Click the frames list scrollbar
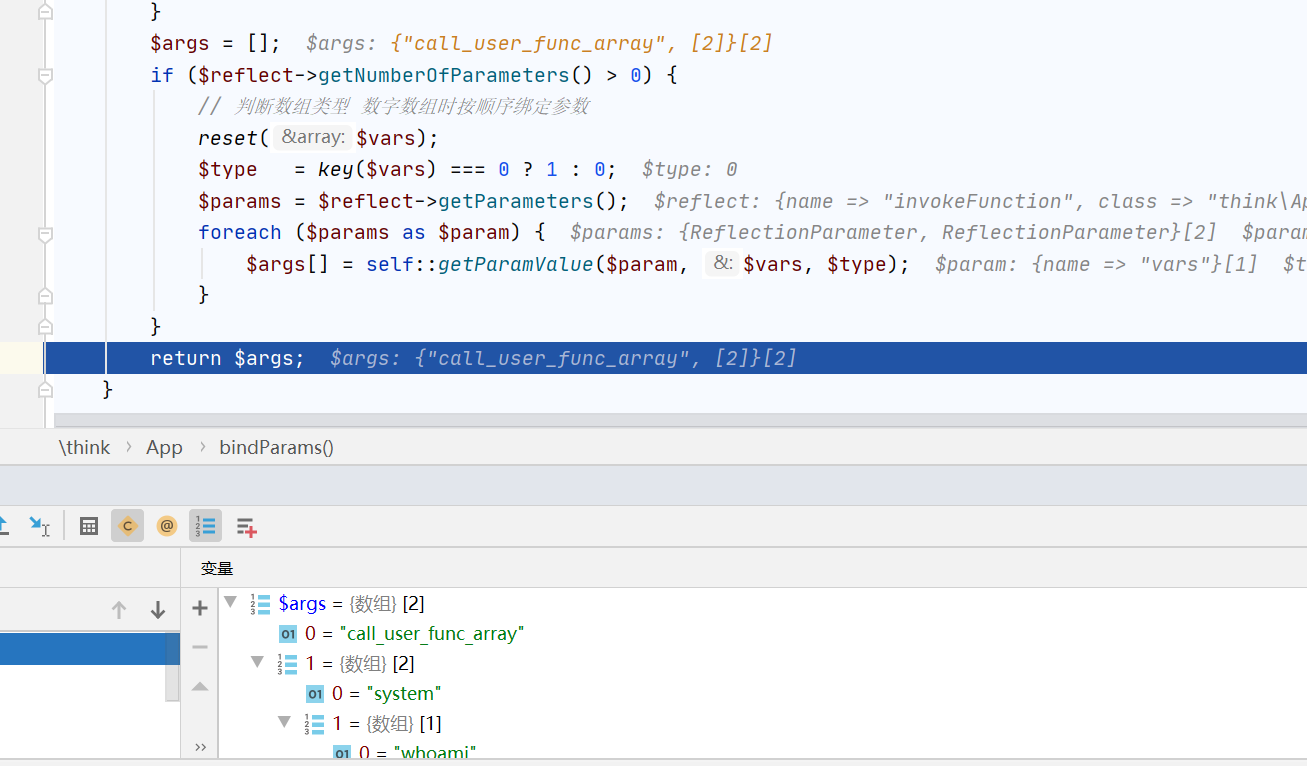This screenshot has width=1307, height=766. tap(172, 667)
